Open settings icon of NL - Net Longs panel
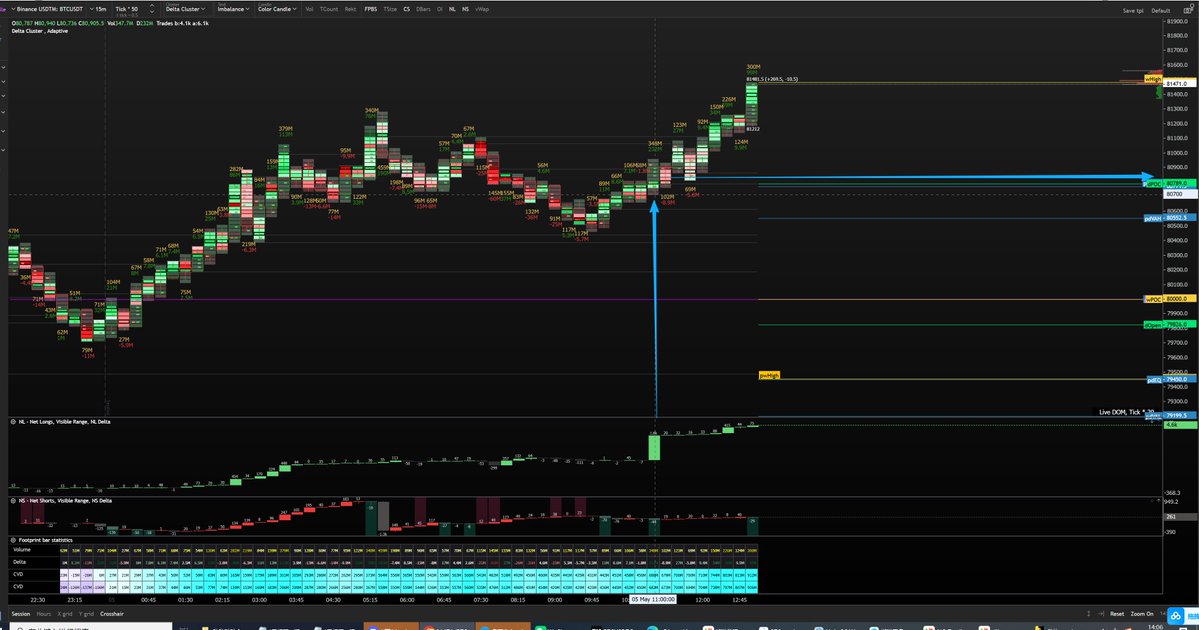 click(x=13, y=422)
